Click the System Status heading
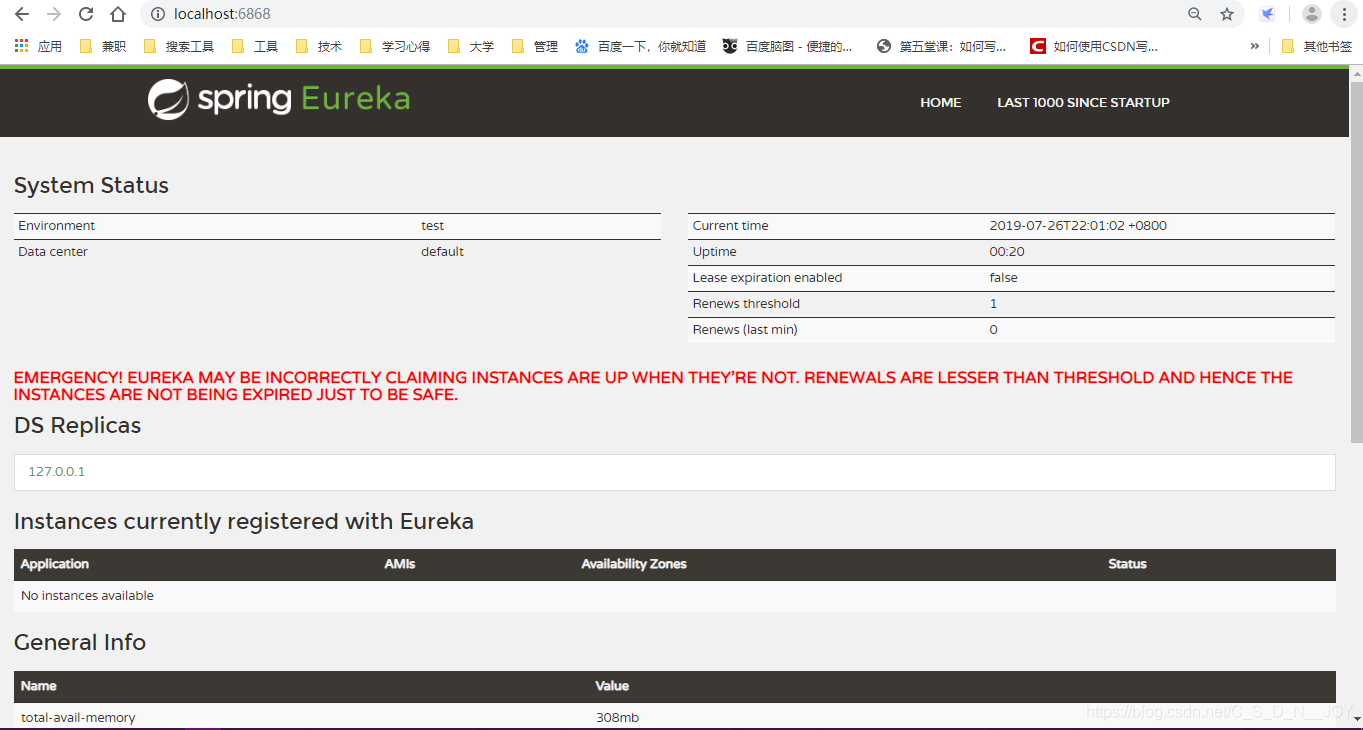Viewport: 1363px width, 730px height. [x=91, y=186]
